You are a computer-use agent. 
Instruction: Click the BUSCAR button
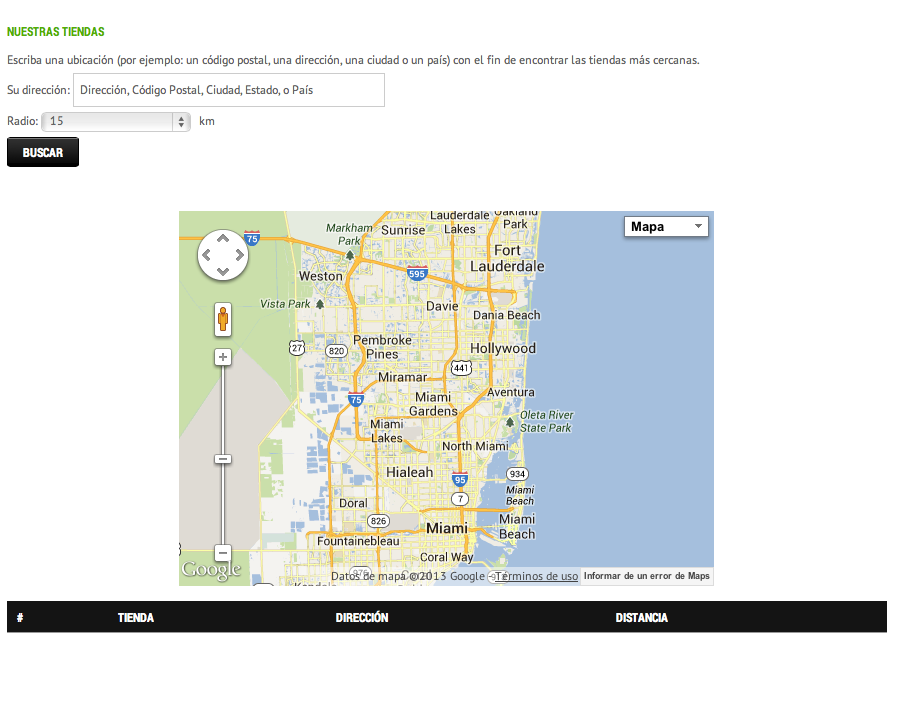[43, 152]
